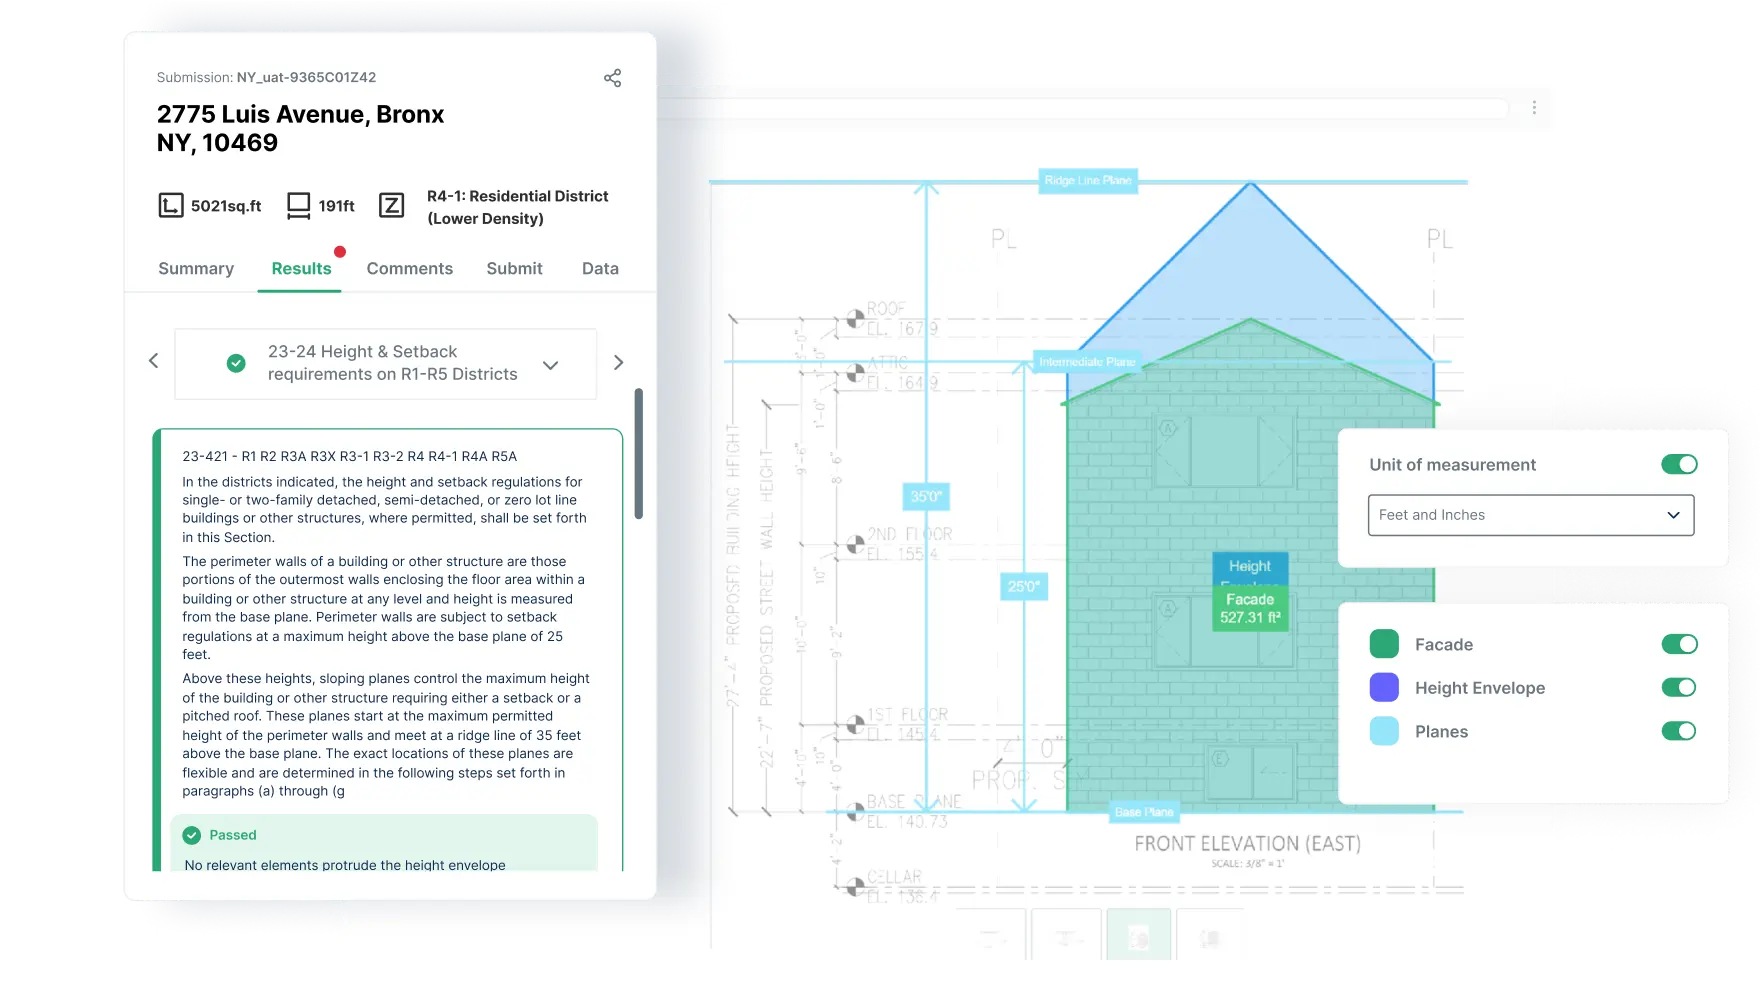Click the green Facade color swatch
This screenshot has height=991, width=1760.
click(x=1384, y=644)
